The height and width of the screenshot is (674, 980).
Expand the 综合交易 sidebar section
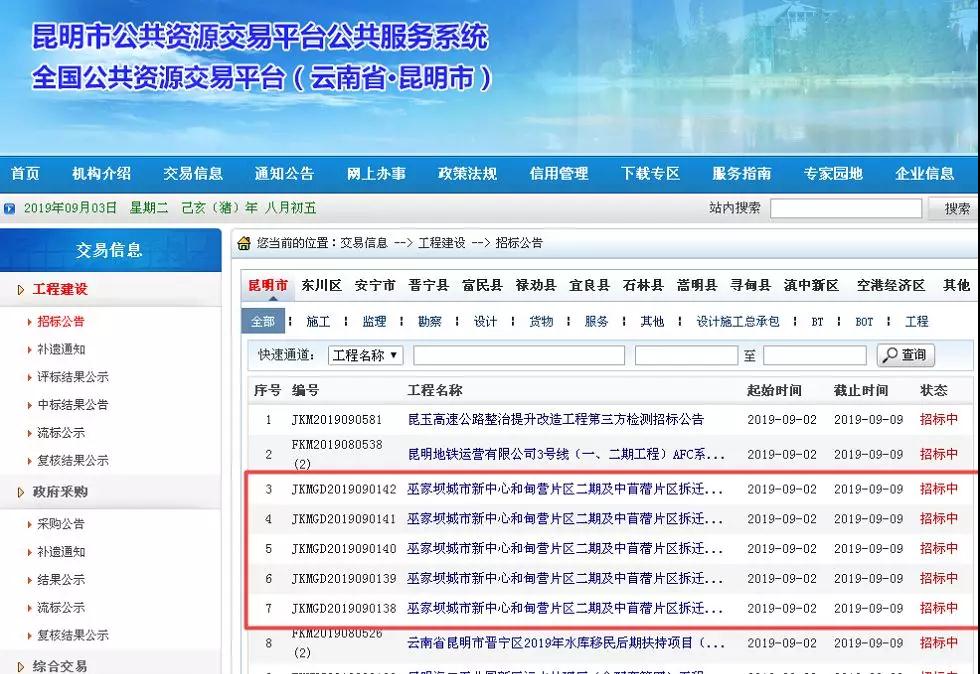click(x=60, y=665)
